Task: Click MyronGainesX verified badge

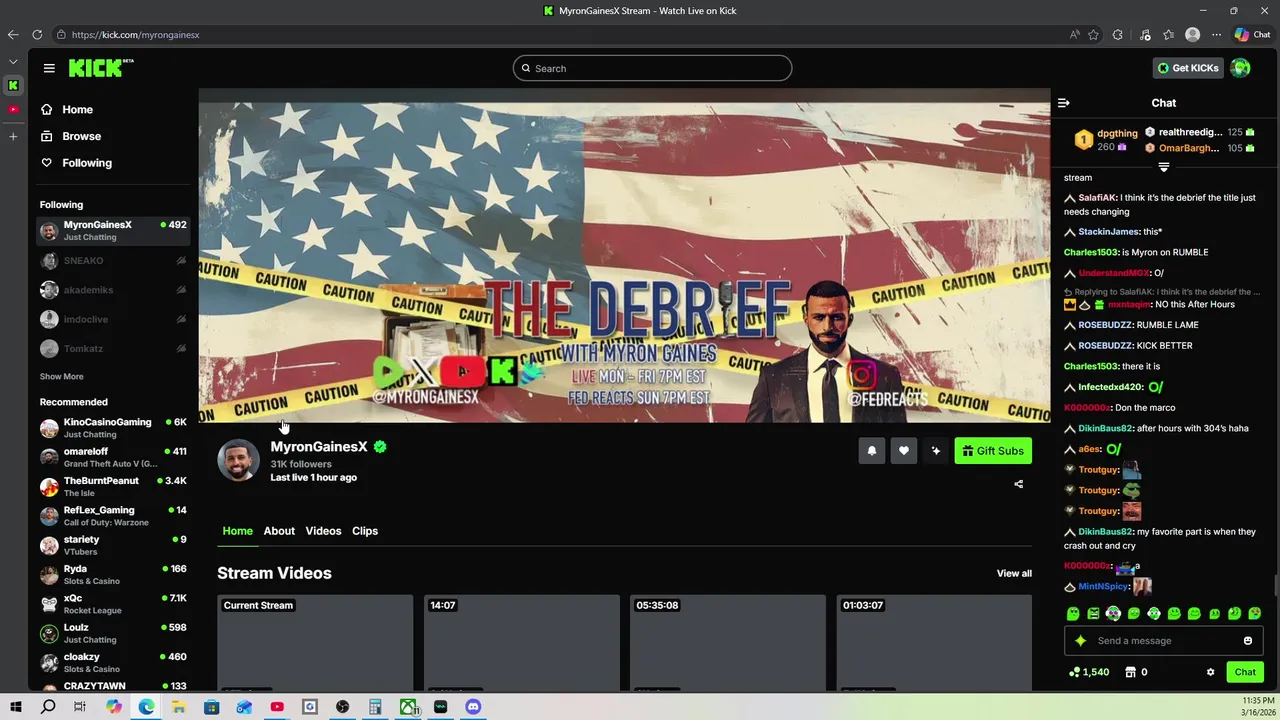Action: click(380, 447)
